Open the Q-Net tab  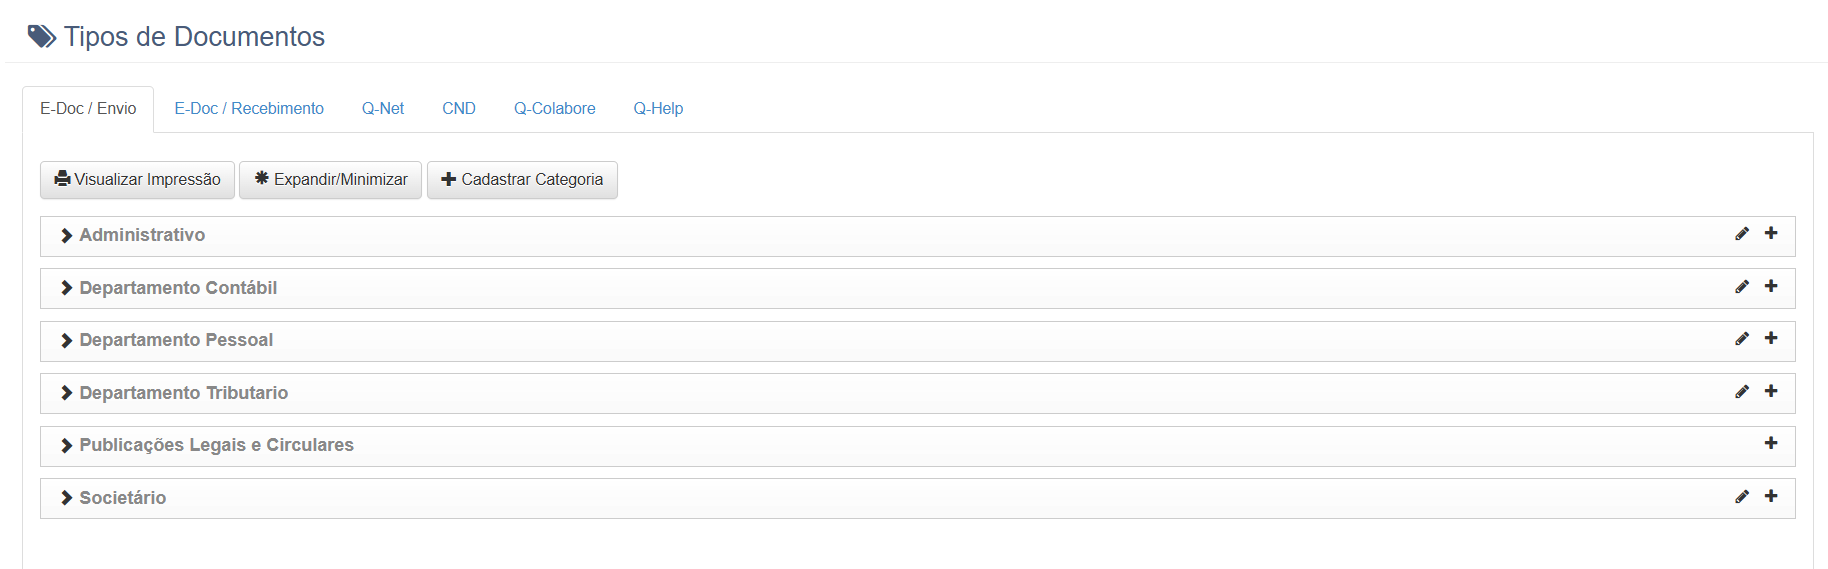click(383, 108)
